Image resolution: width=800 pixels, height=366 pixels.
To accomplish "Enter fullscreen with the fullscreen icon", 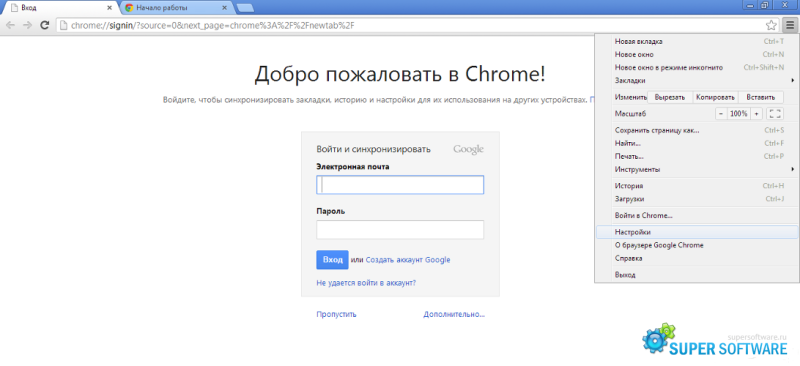I will [775, 114].
